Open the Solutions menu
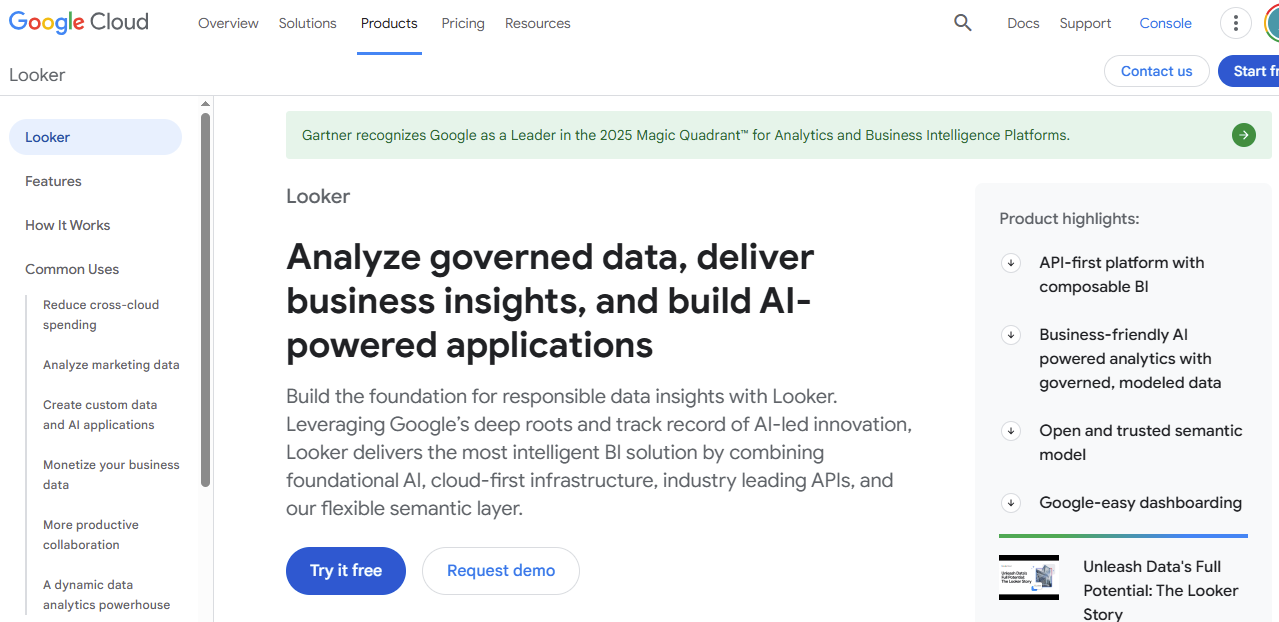Viewport: 1279px width, 622px height. pos(307,23)
